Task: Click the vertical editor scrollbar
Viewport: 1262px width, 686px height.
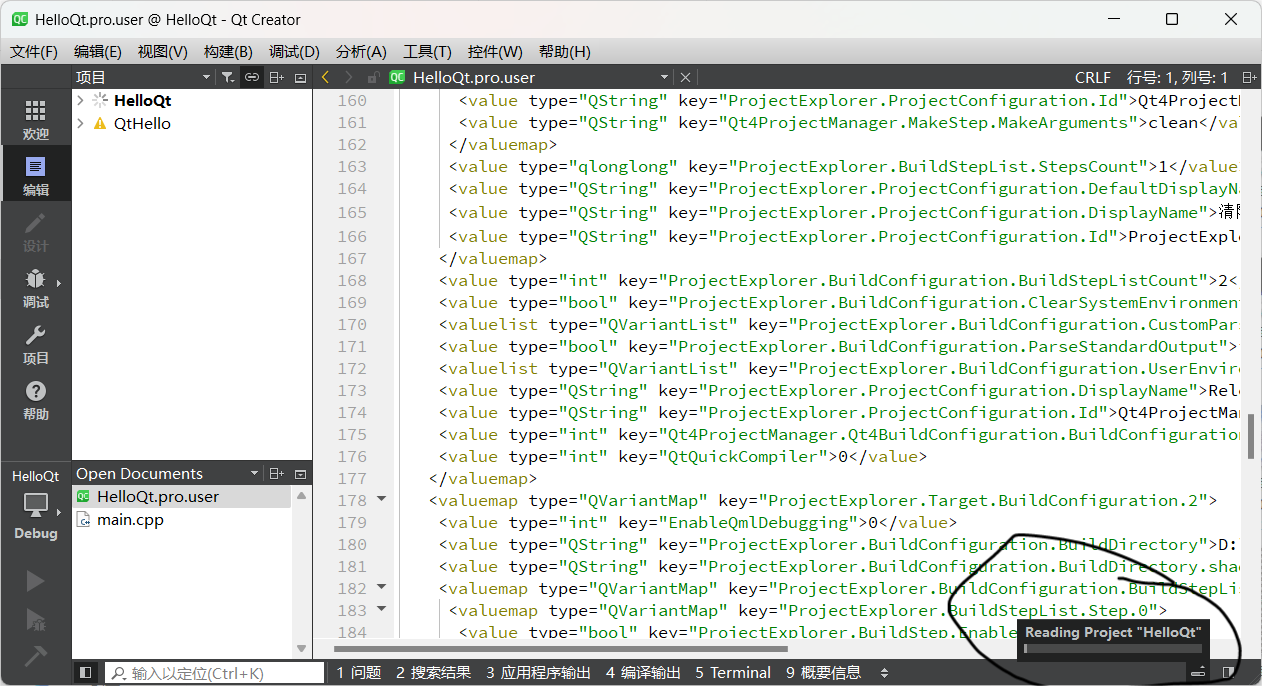Action: [x=1251, y=437]
